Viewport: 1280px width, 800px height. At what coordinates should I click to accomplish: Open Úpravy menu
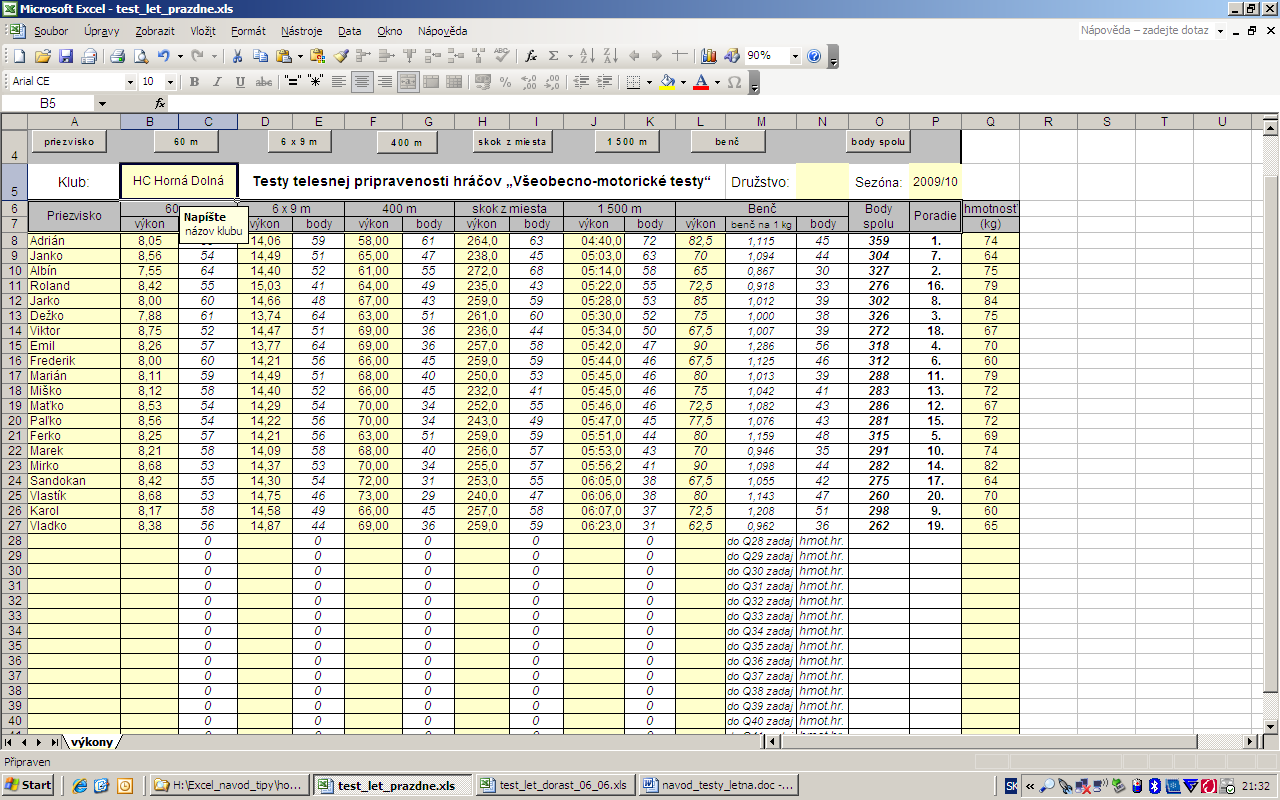tap(102, 31)
